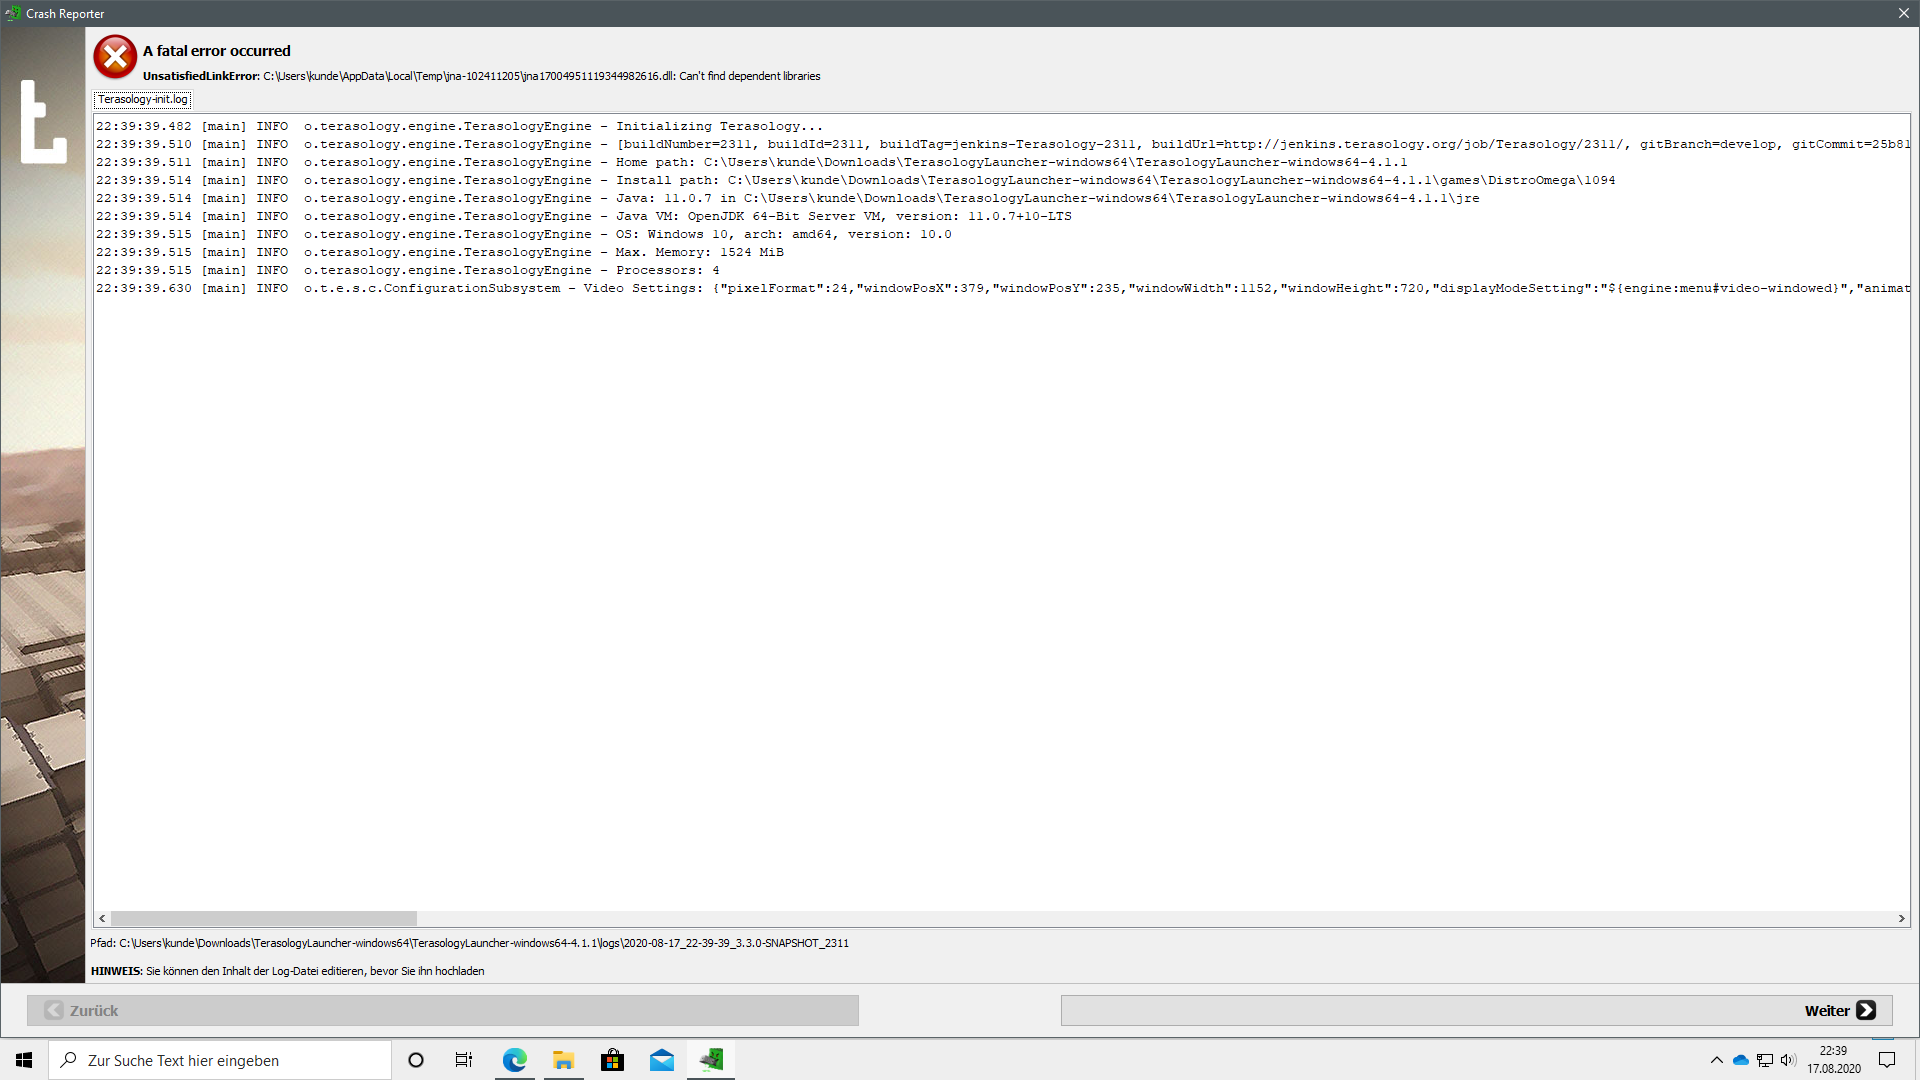
Task: Click the 'Java: 11.0.7 in' log line
Action: (787, 198)
